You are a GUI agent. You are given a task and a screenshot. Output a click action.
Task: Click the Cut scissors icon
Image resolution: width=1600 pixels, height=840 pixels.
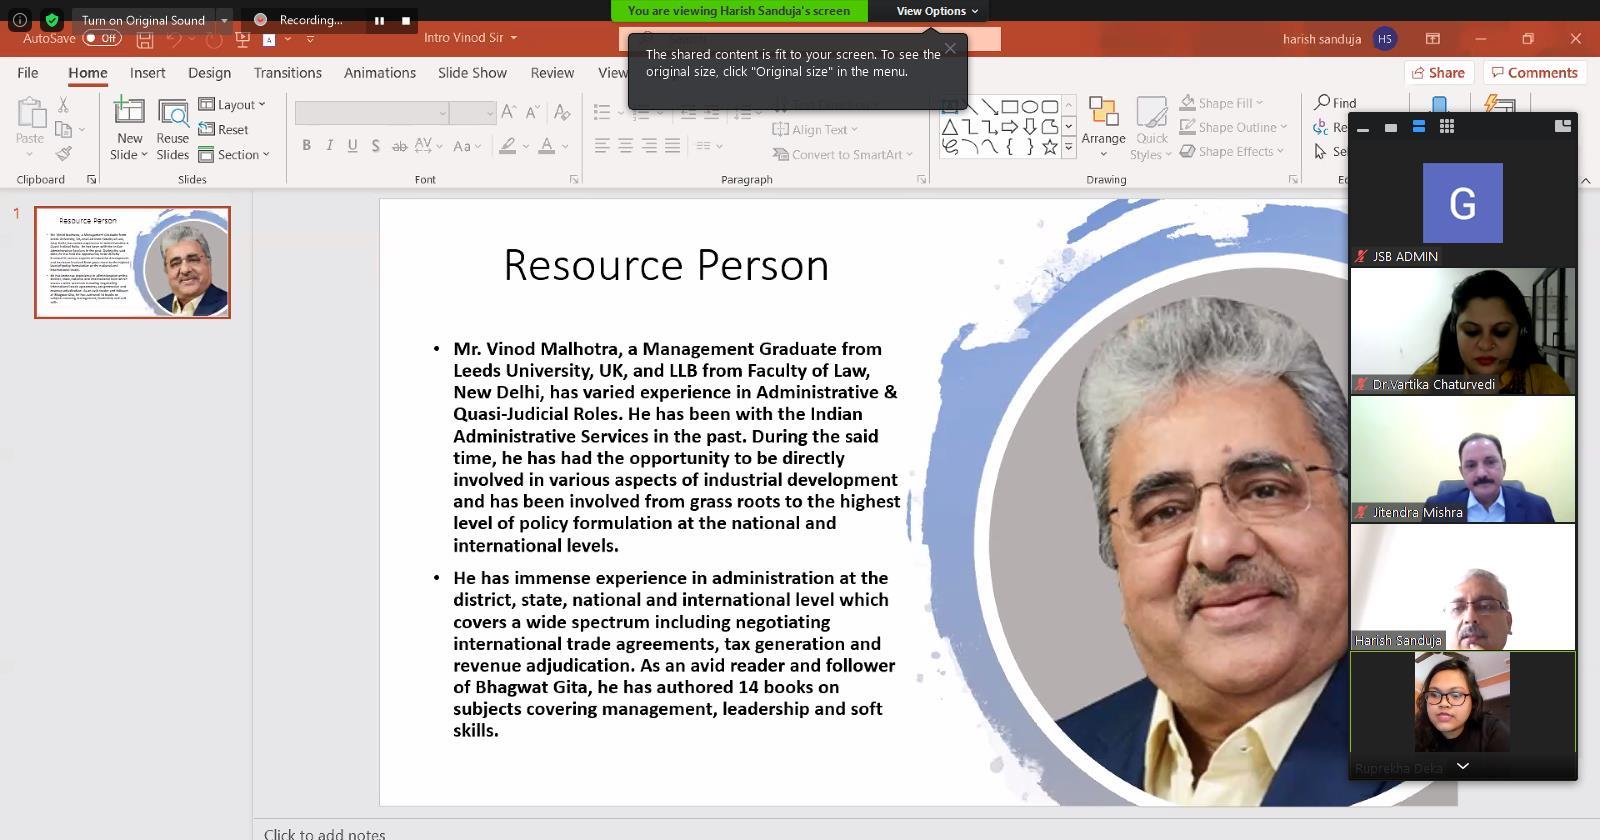(x=63, y=105)
